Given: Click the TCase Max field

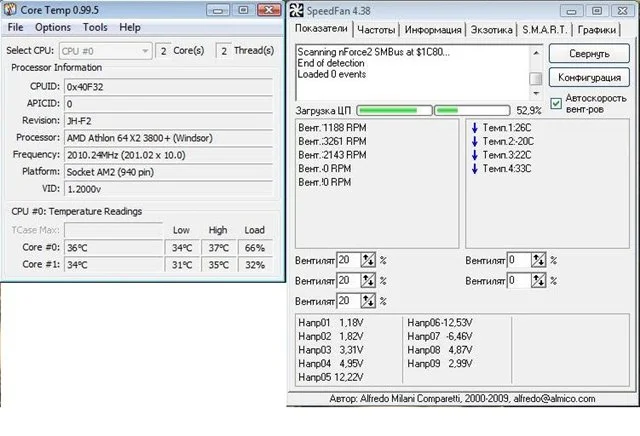Looking at the screenshot, I should pos(113,230).
